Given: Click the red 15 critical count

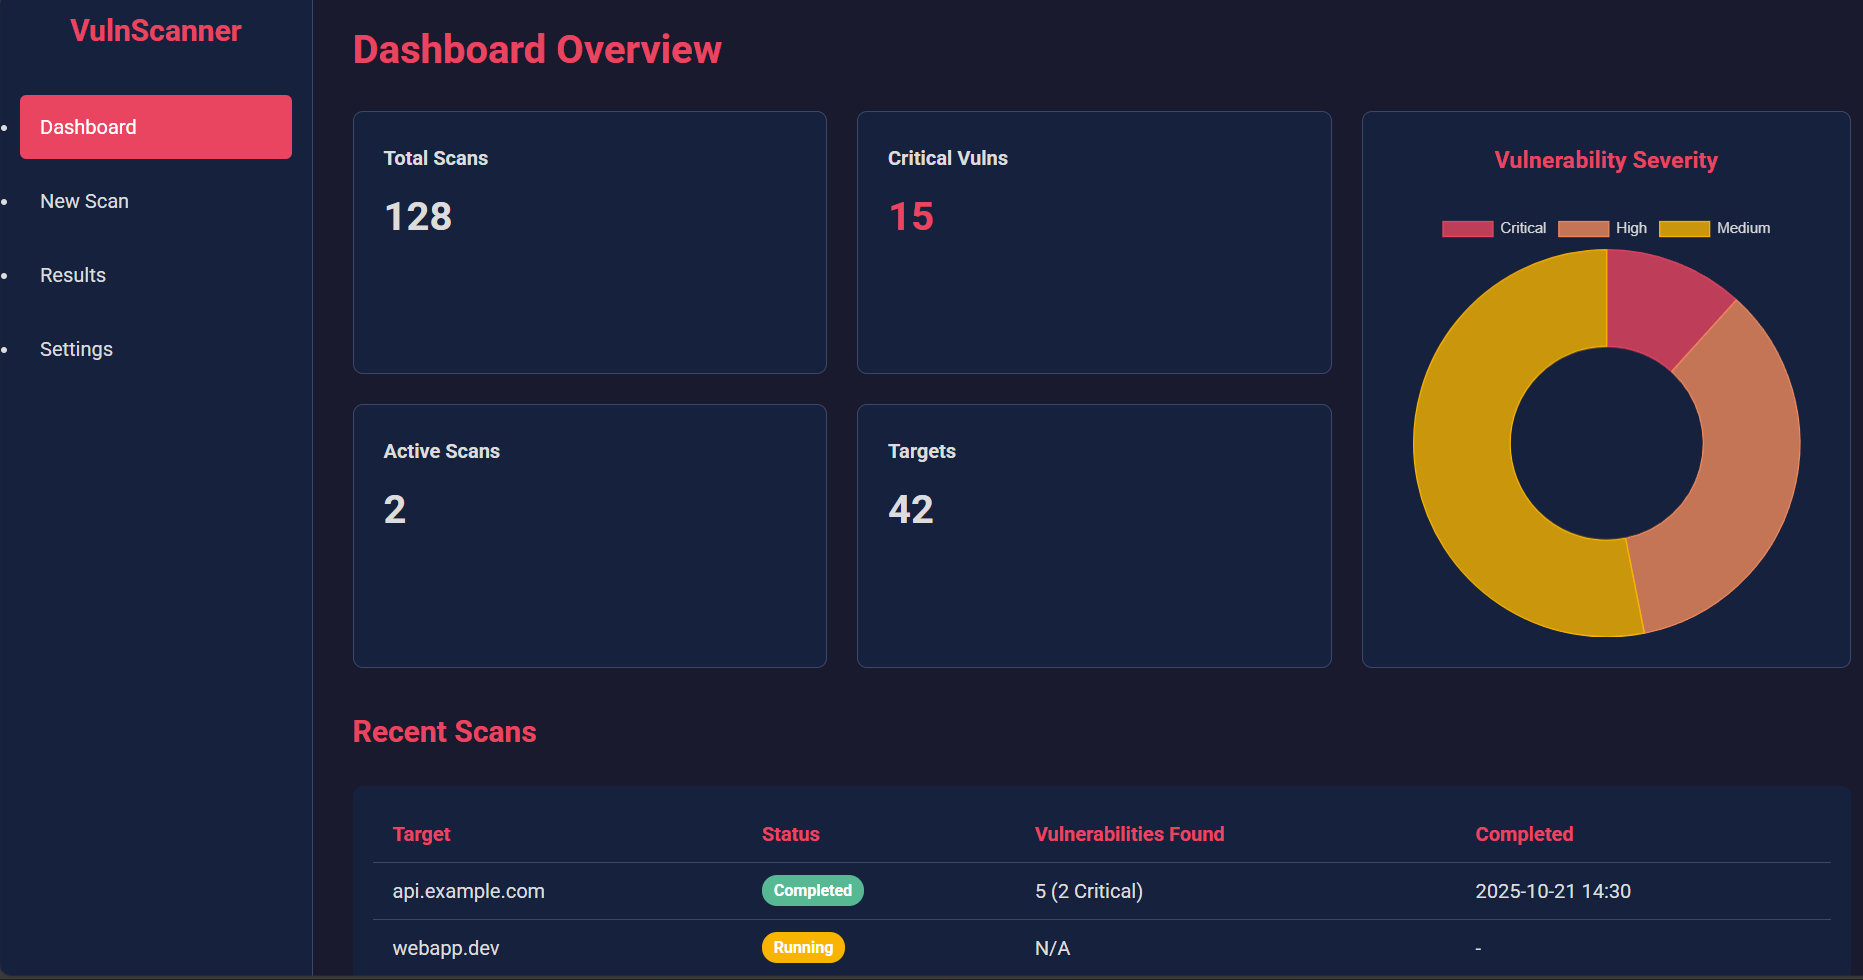Looking at the screenshot, I should pos(911,217).
